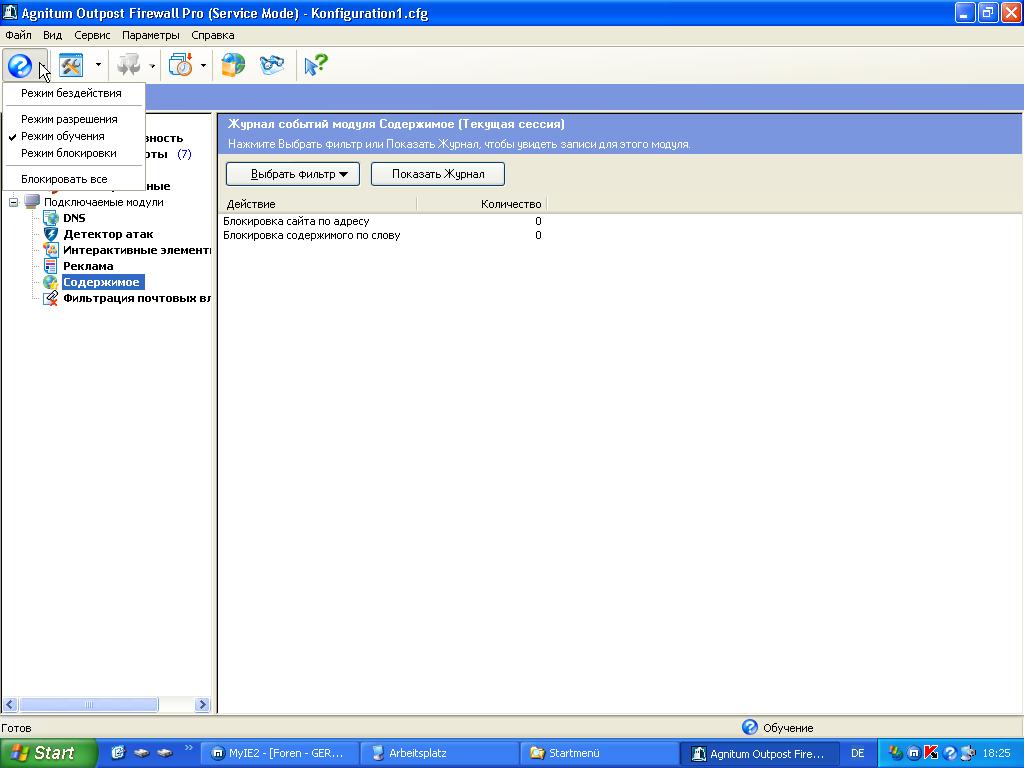Click Kaspersky tray icon
The image size is (1024, 768).
pyautogui.click(x=931, y=753)
